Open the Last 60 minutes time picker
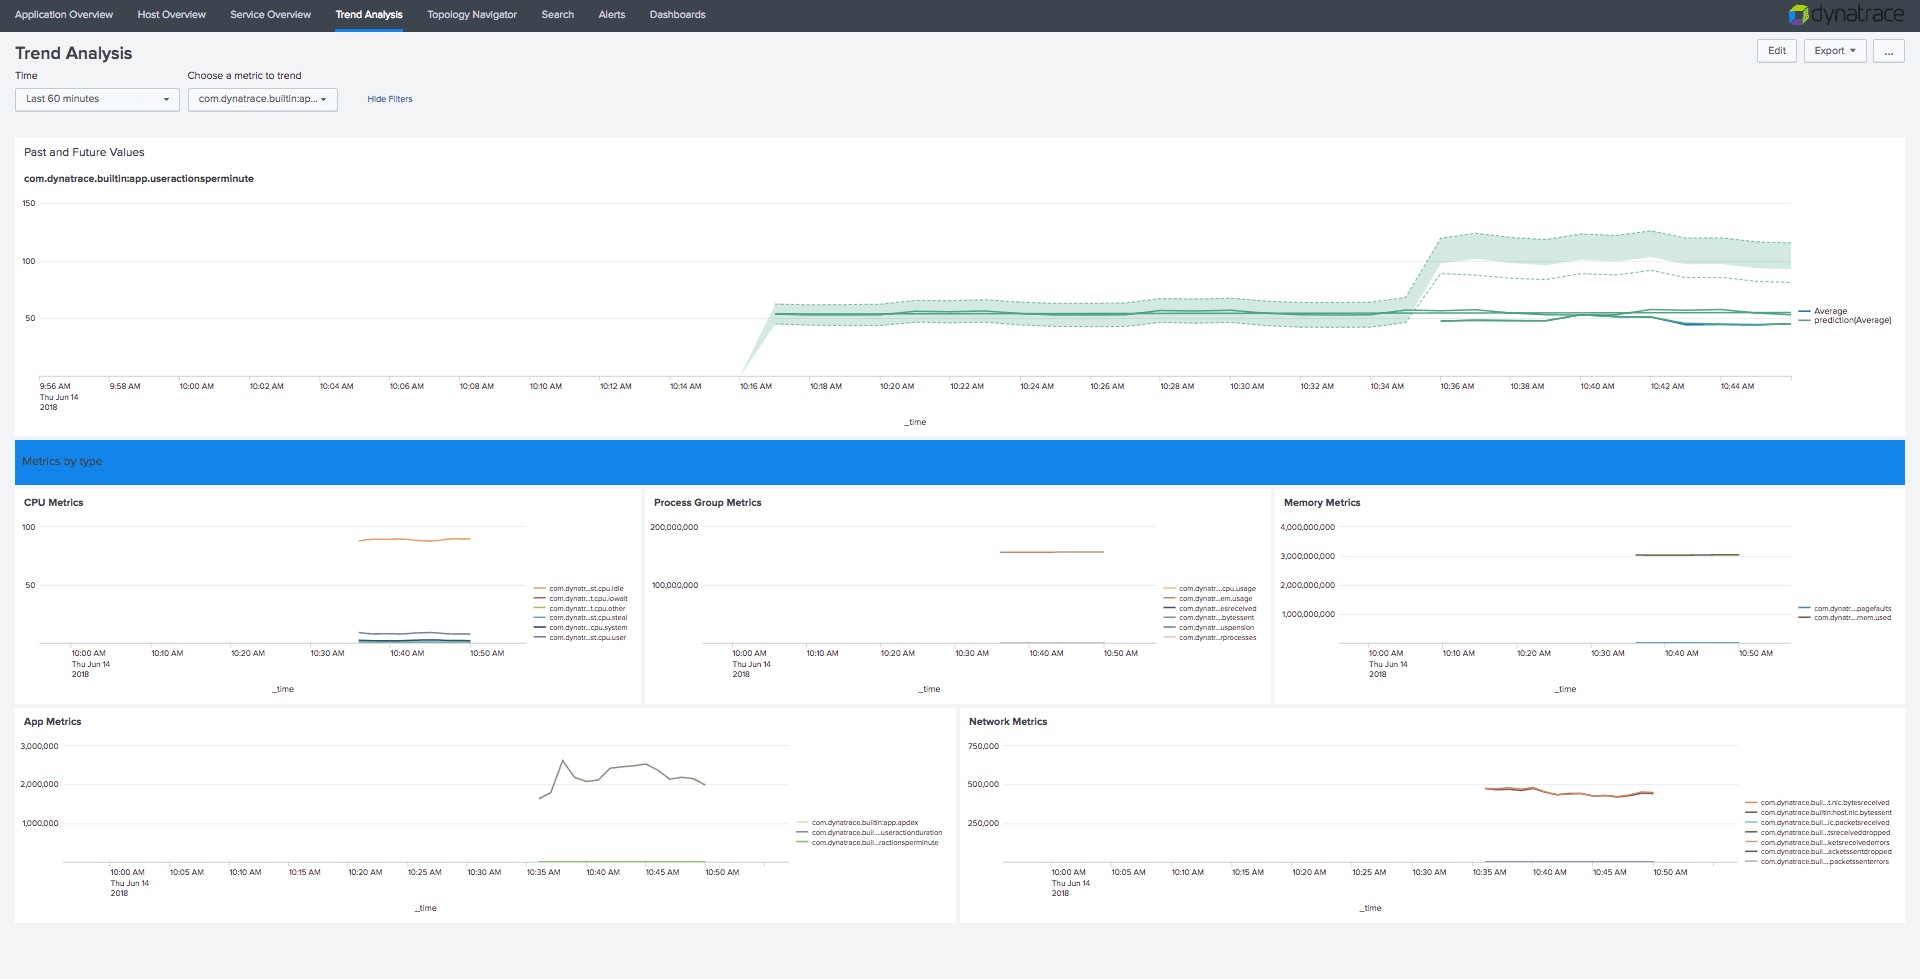Image resolution: width=1920 pixels, height=979 pixels. (x=97, y=99)
